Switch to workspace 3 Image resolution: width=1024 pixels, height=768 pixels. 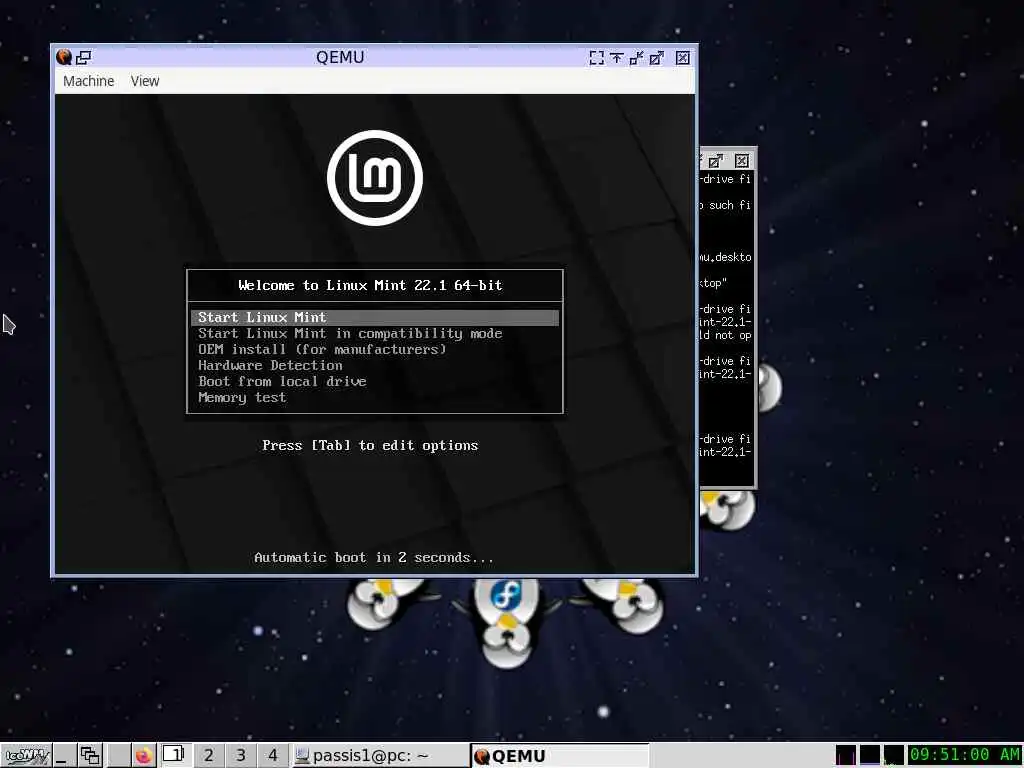(240, 756)
